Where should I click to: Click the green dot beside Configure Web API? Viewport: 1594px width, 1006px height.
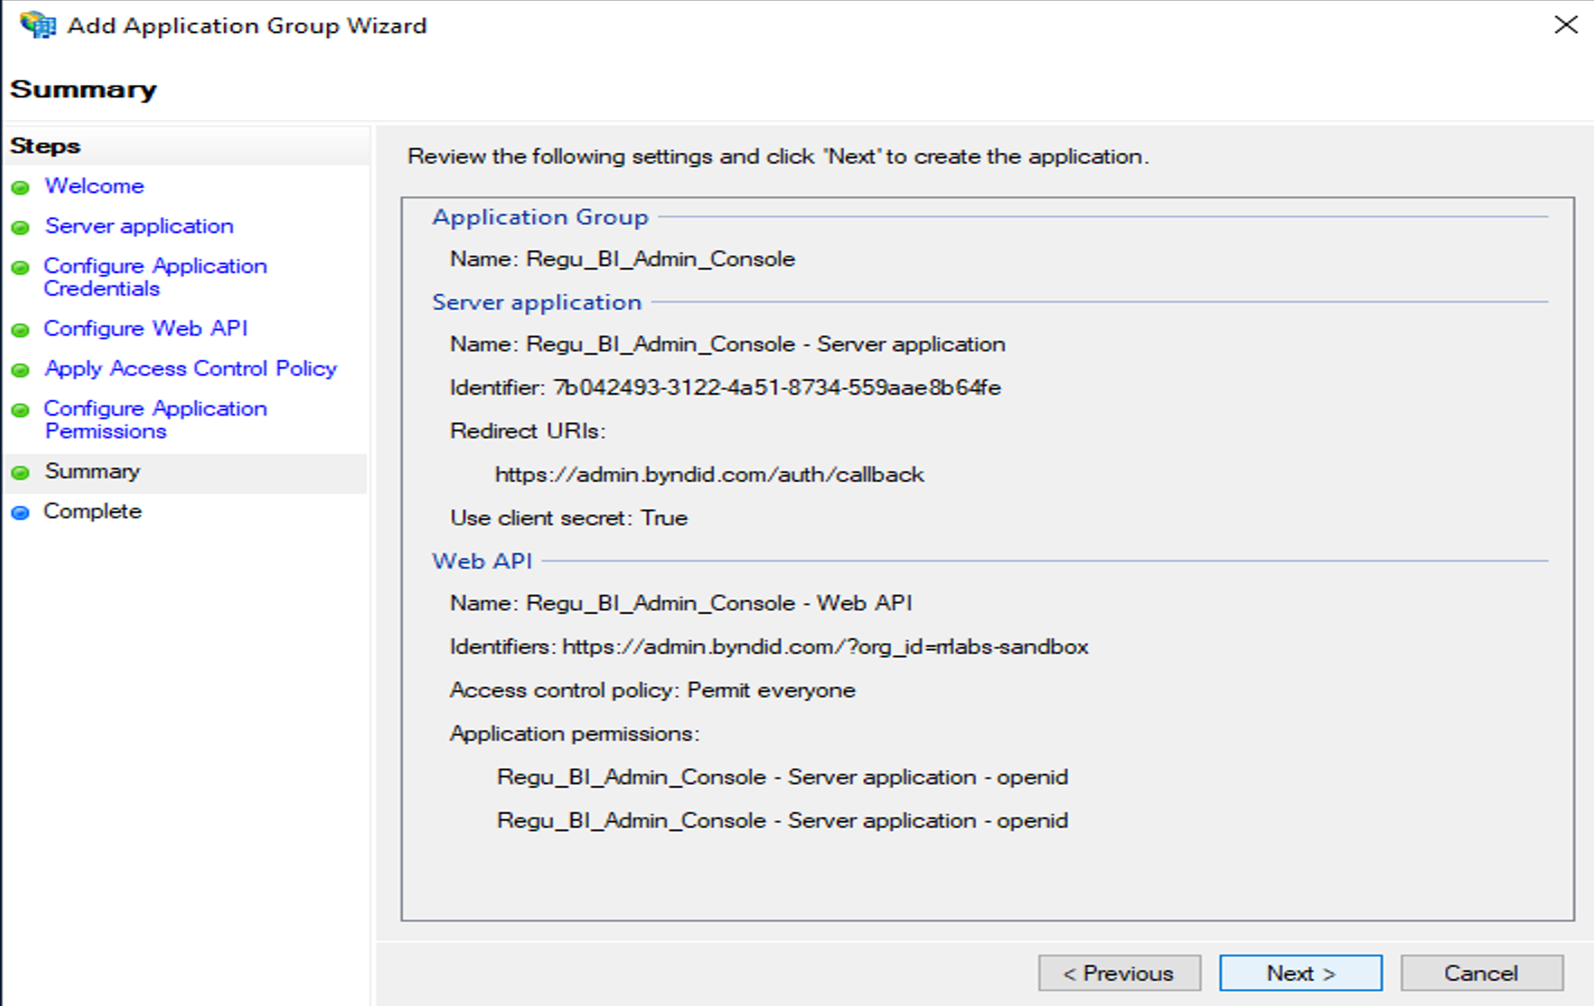pyautogui.click(x=20, y=330)
